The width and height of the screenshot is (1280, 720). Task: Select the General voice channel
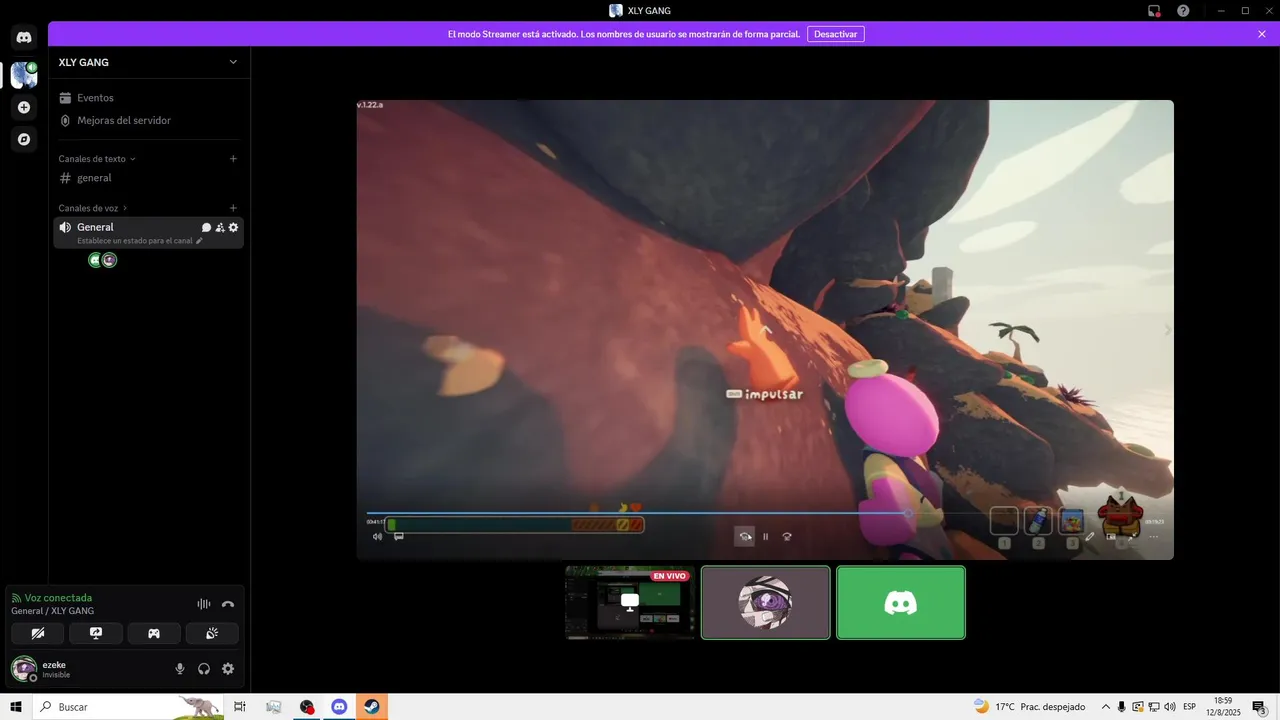click(x=148, y=232)
